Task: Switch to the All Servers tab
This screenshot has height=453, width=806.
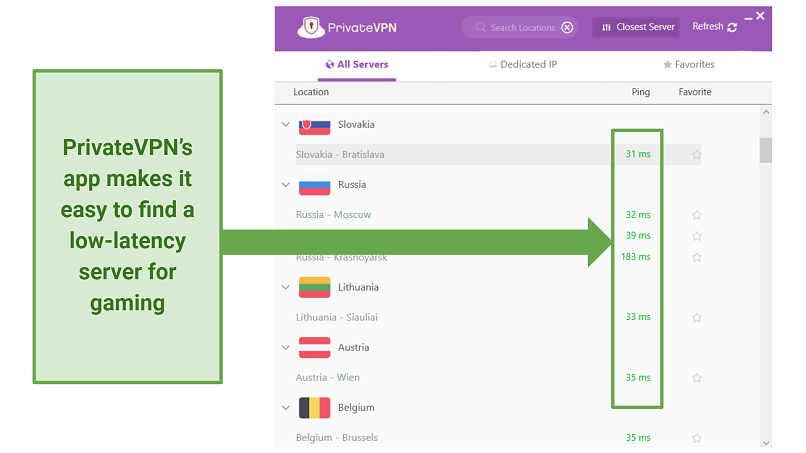Action: 357,65
